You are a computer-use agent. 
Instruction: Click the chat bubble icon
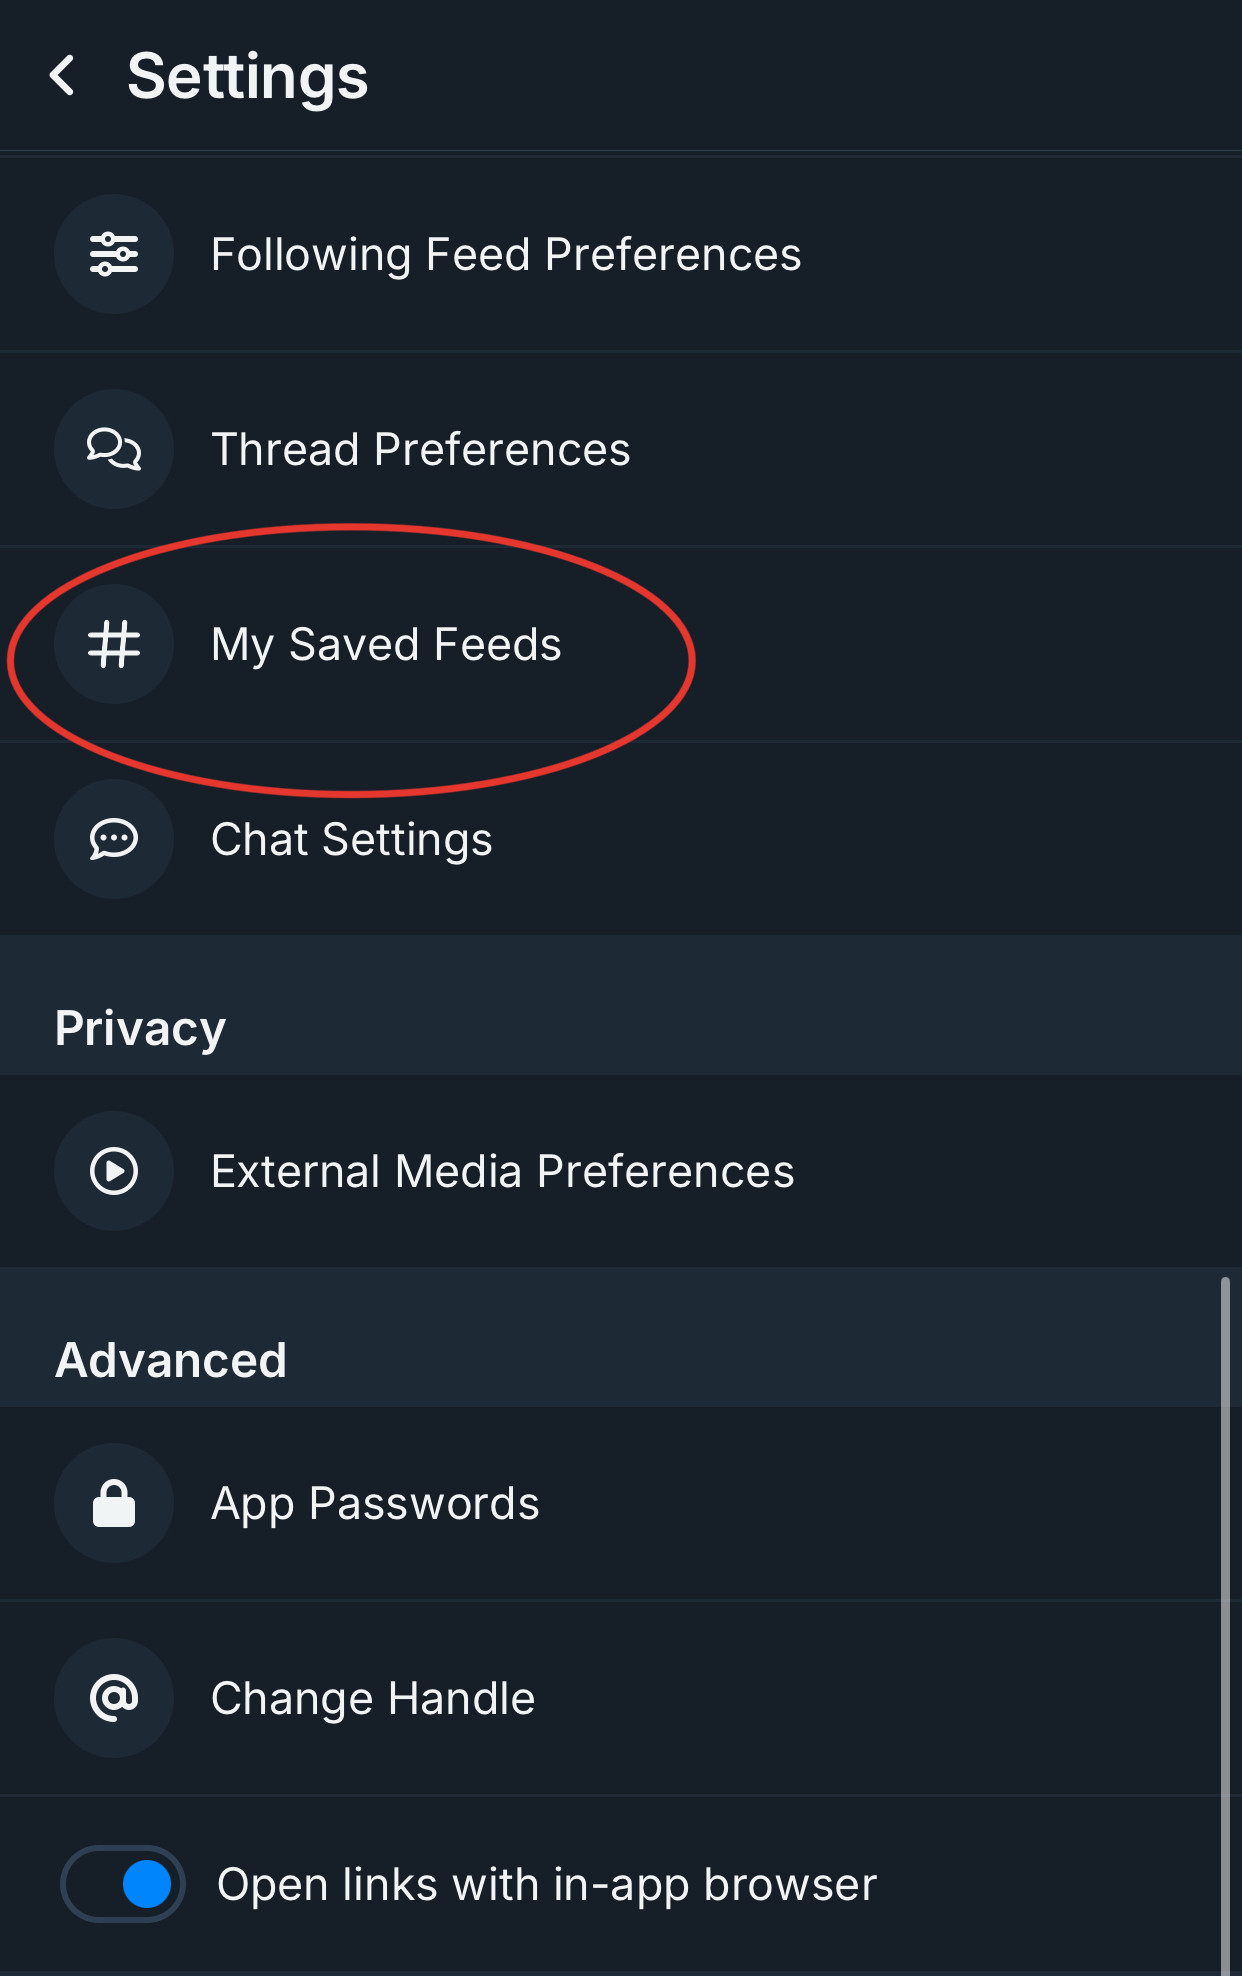click(114, 839)
